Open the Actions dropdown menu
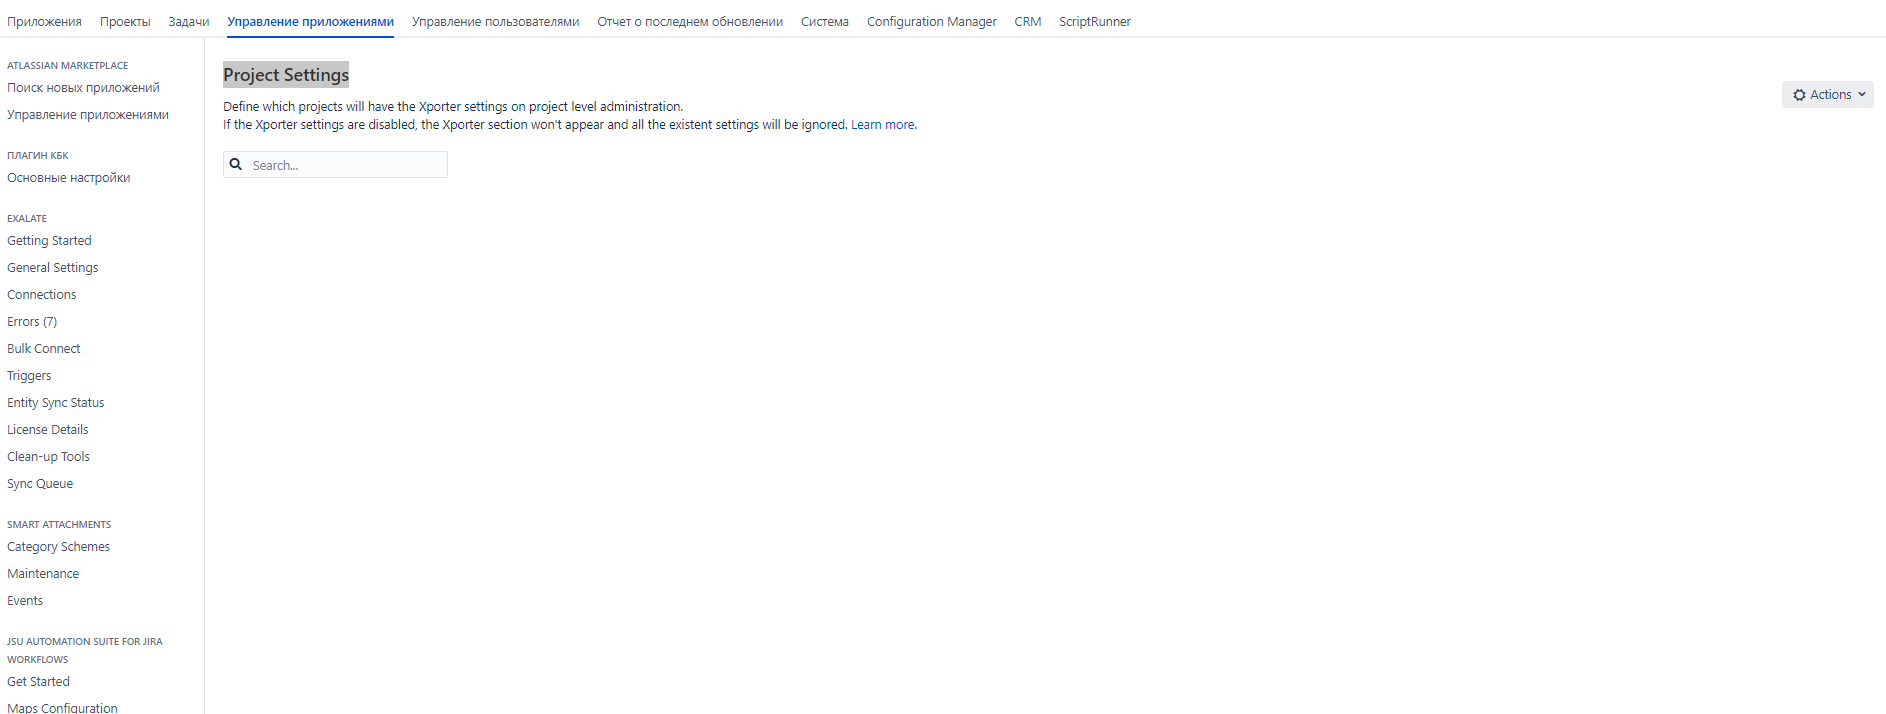The height and width of the screenshot is (714, 1886). point(1828,95)
